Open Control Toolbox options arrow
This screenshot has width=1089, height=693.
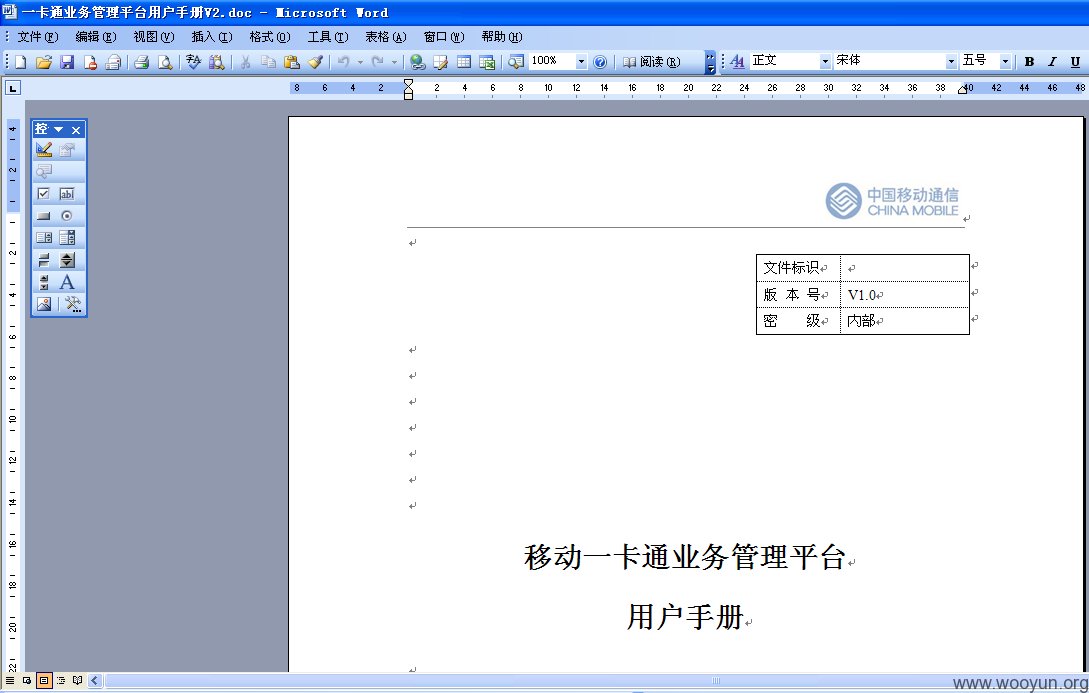[x=58, y=130]
